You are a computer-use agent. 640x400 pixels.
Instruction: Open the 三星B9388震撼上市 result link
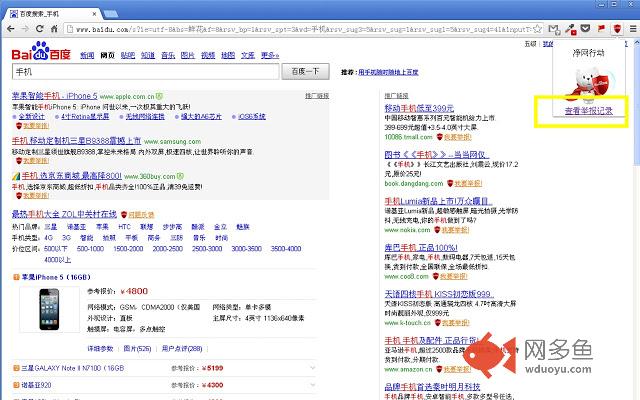[x=76, y=141]
